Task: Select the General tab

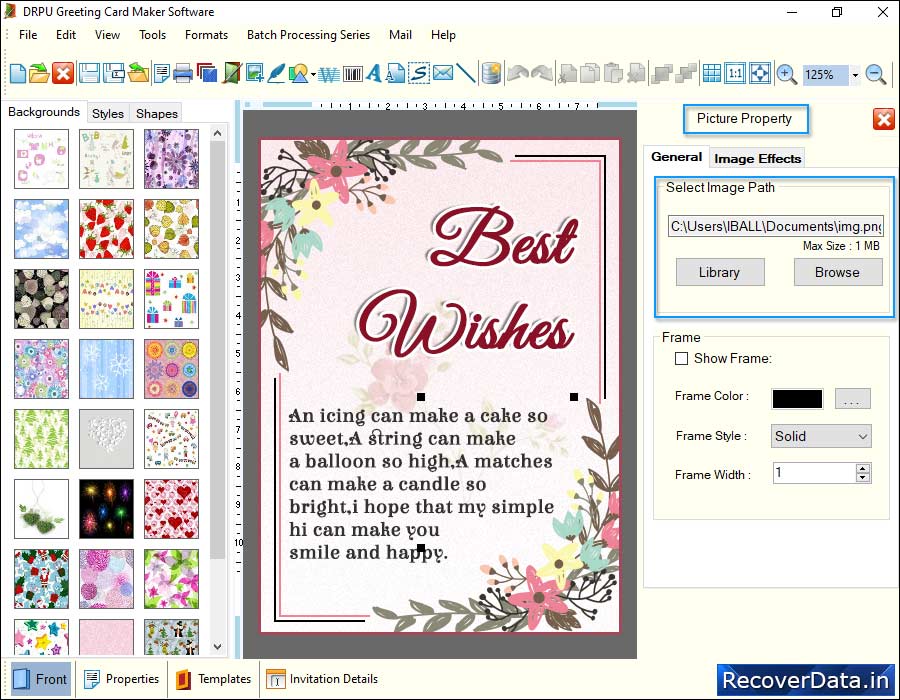Action: click(x=676, y=157)
